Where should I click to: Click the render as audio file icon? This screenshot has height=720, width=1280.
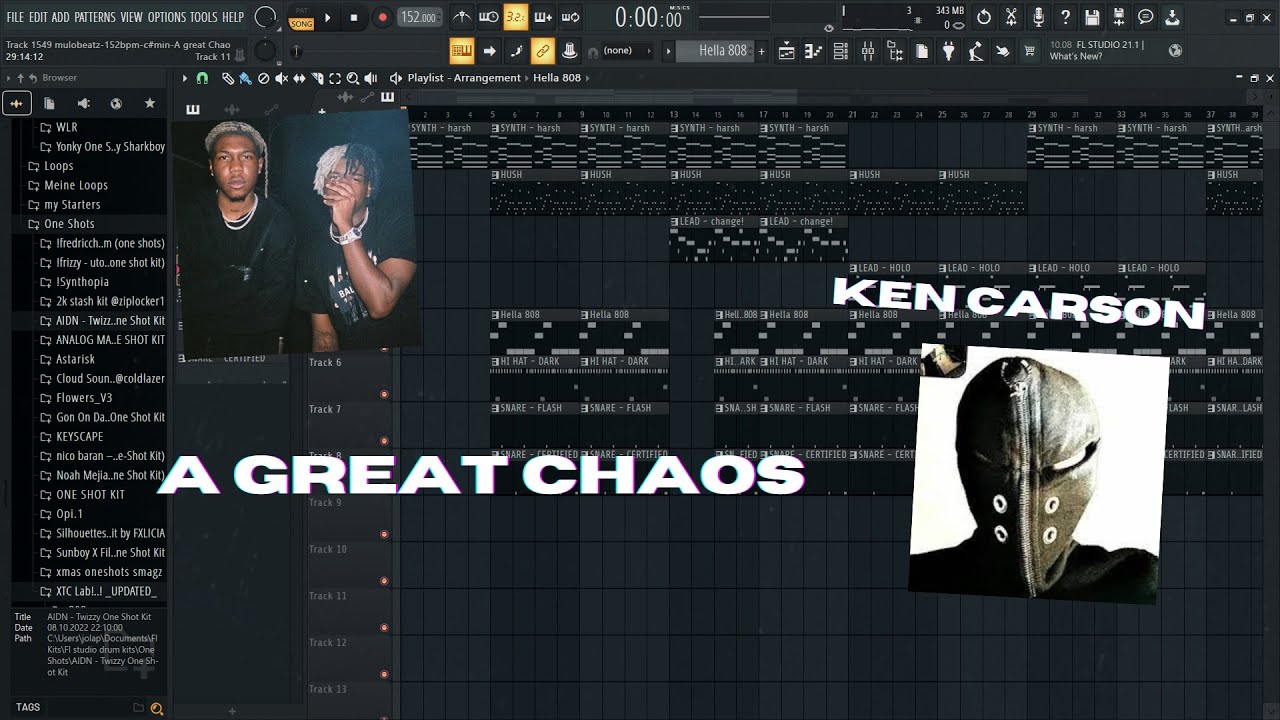pyautogui.click(x=1119, y=17)
